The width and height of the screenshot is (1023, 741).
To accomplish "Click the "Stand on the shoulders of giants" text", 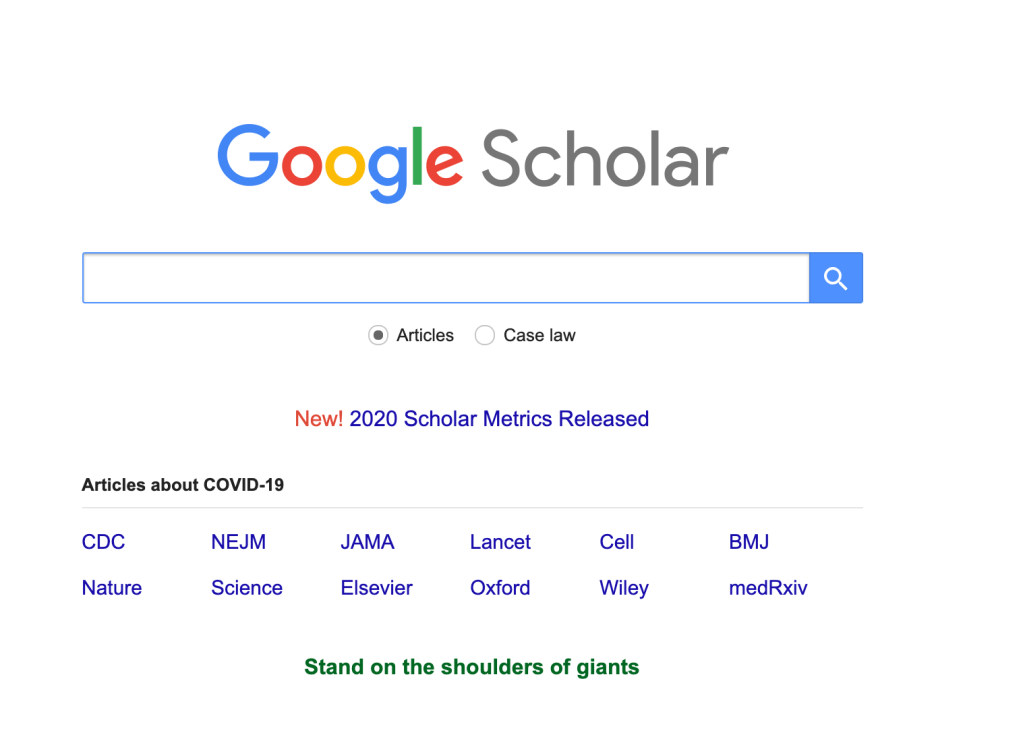I will pyautogui.click(x=471, y=667).
